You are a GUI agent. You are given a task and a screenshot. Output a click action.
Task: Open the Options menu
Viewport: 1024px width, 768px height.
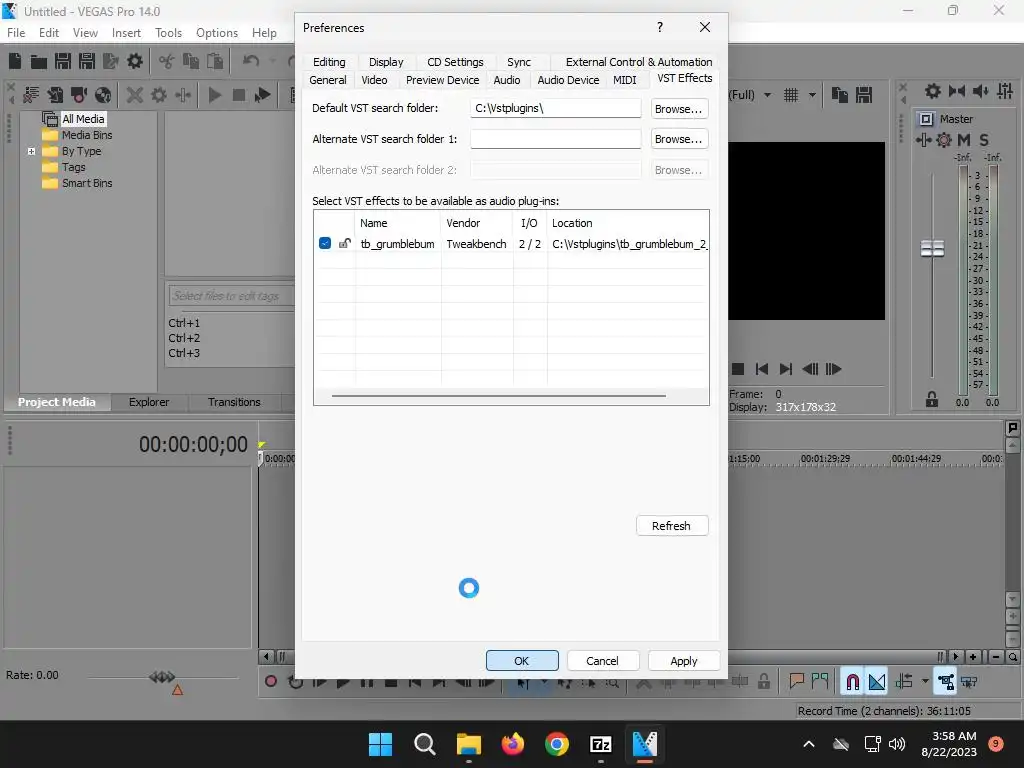217,33
